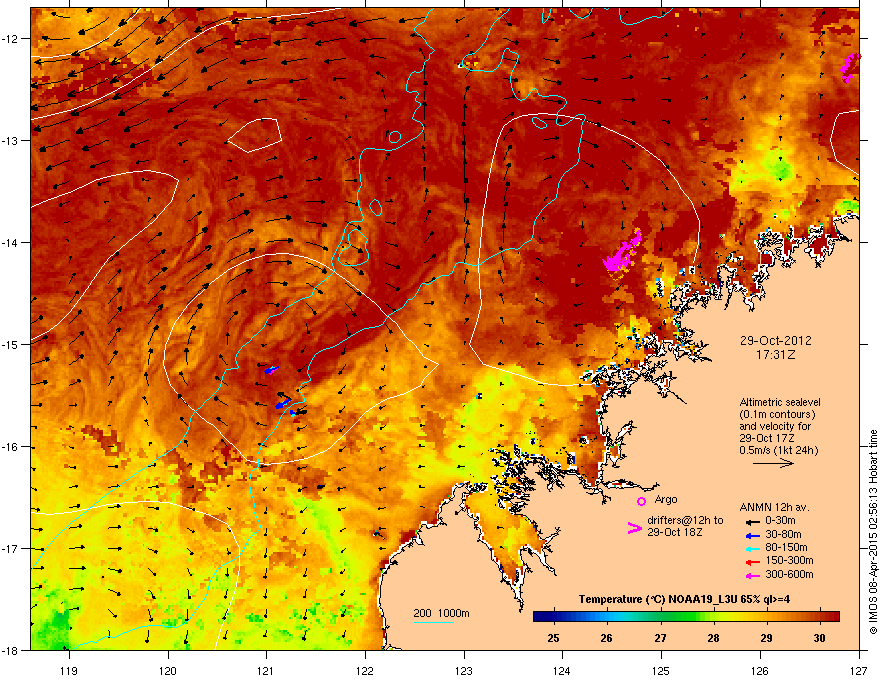Screen dimensions: 880x680
Task: Click the '0.5m/s (1kt 24h)' text
Action: pos(779,451)
